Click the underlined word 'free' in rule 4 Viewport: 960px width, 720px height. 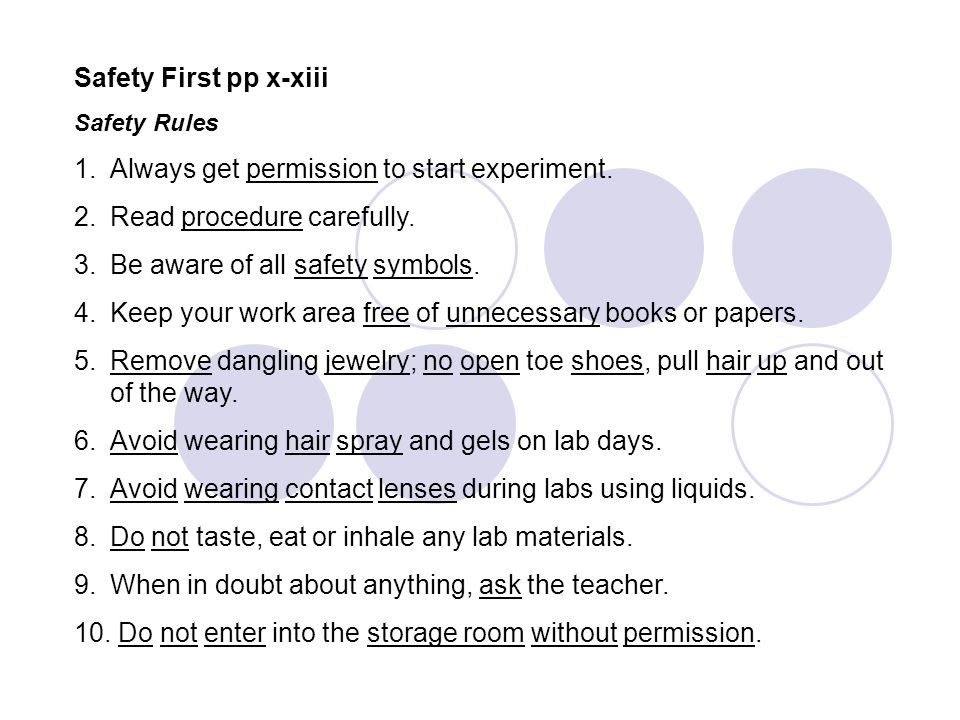(386, 313)
